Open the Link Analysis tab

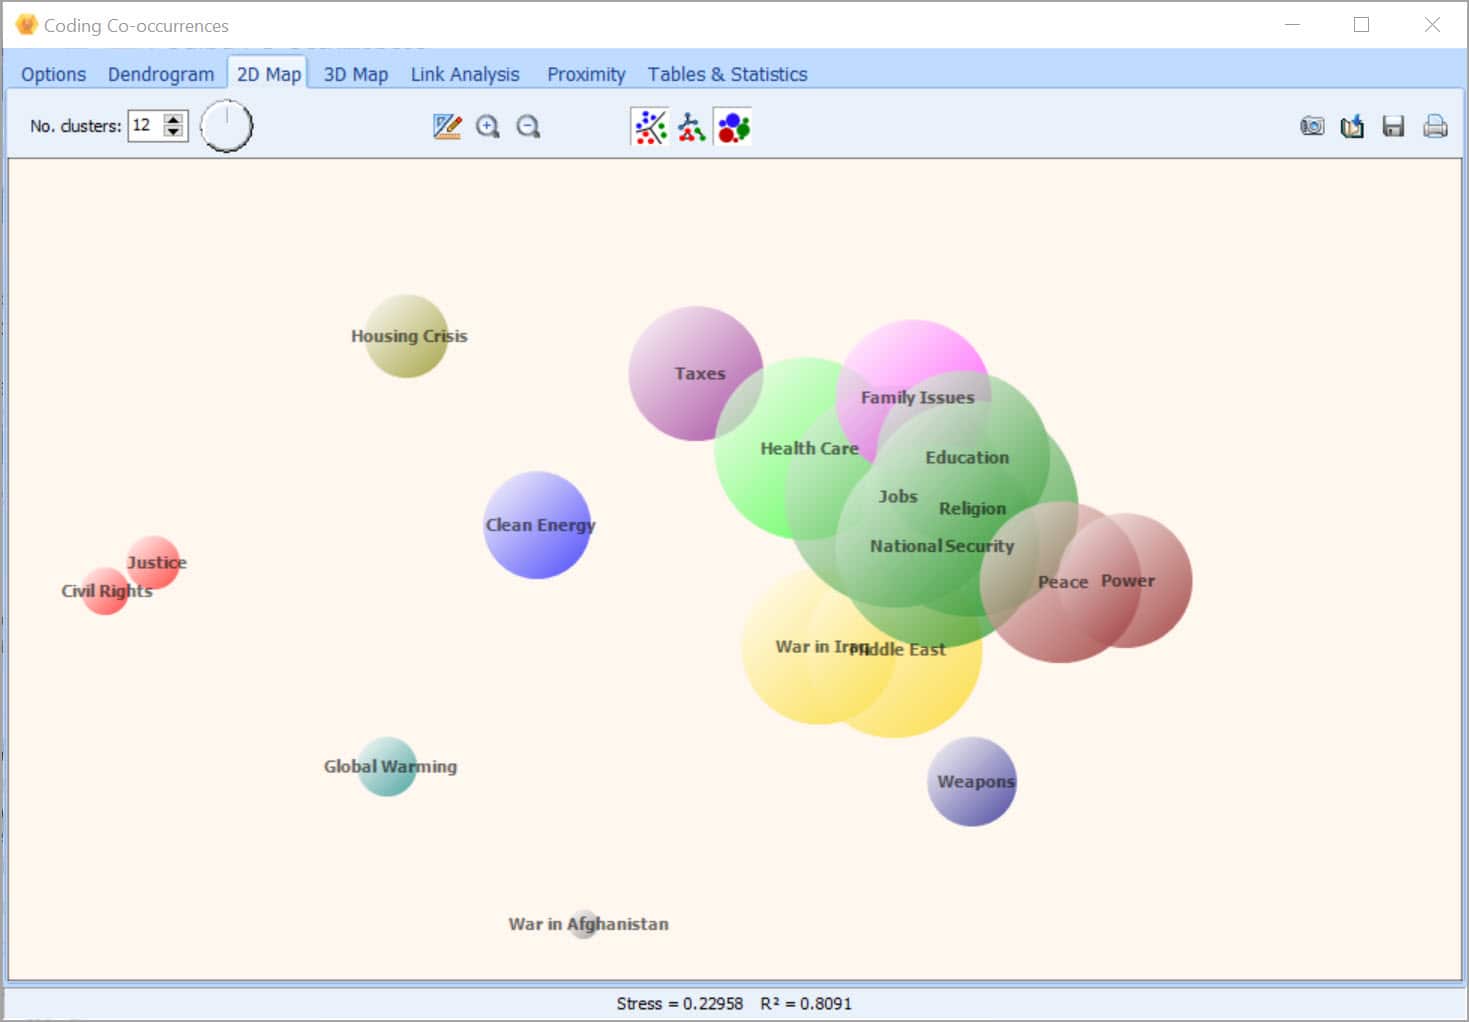point(465,74)
